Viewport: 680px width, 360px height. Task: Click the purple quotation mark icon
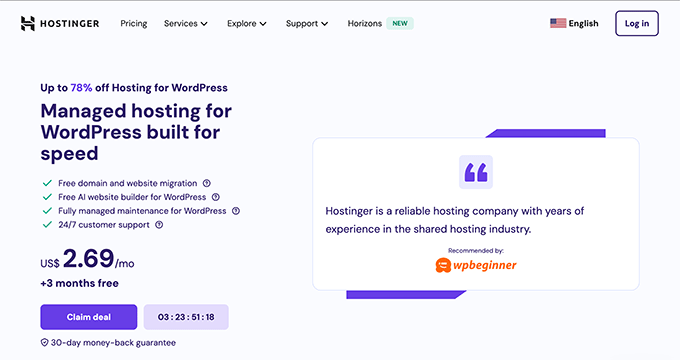point(476,172)
